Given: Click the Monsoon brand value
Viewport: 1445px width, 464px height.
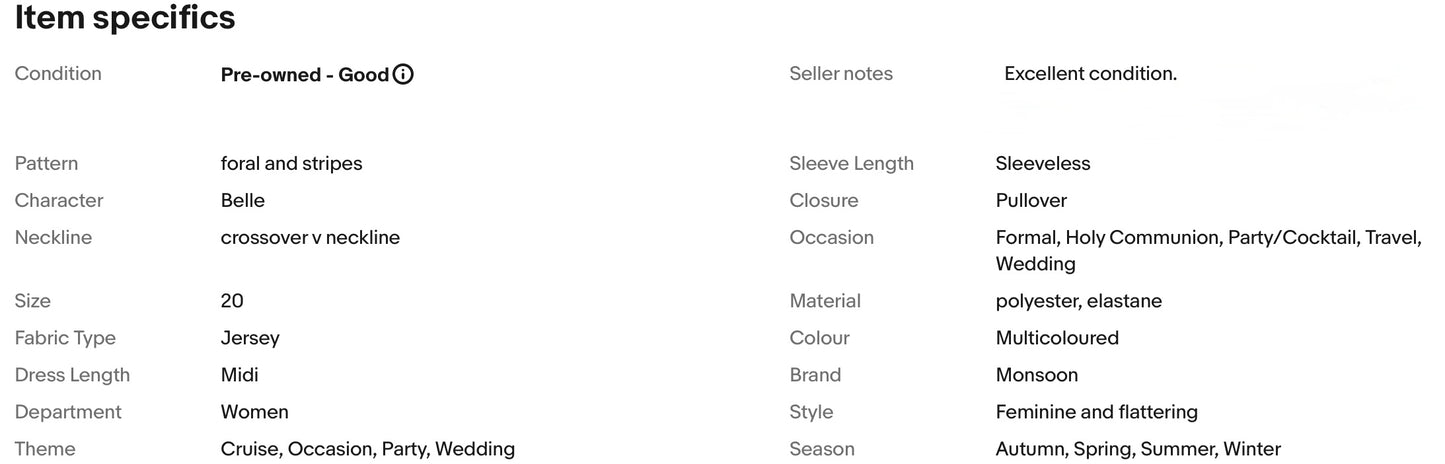Looking at the screenshot, I should pyautogui.click(x=1037, y=375).
